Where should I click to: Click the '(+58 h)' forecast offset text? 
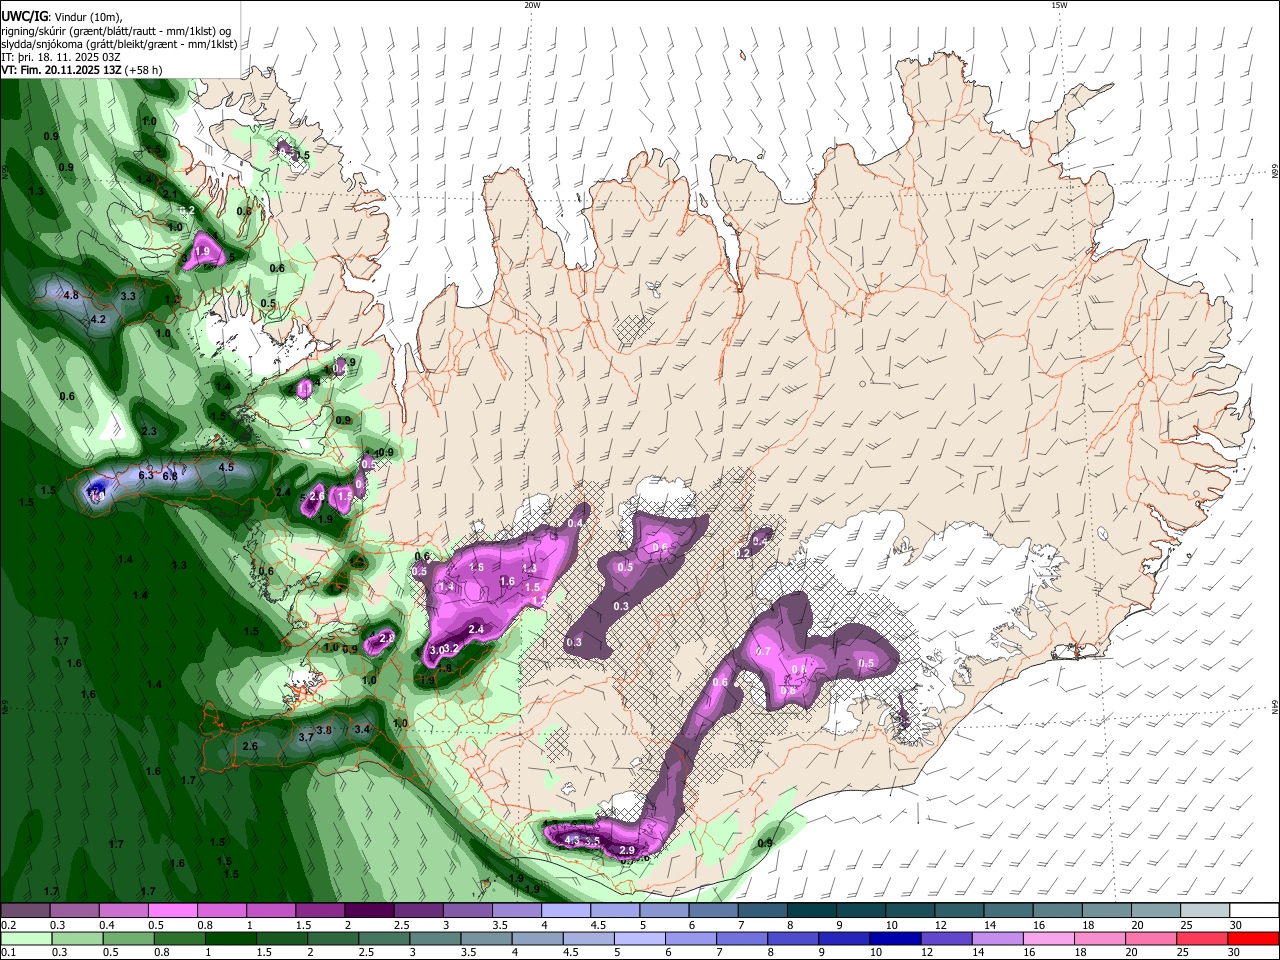point(144,70)
